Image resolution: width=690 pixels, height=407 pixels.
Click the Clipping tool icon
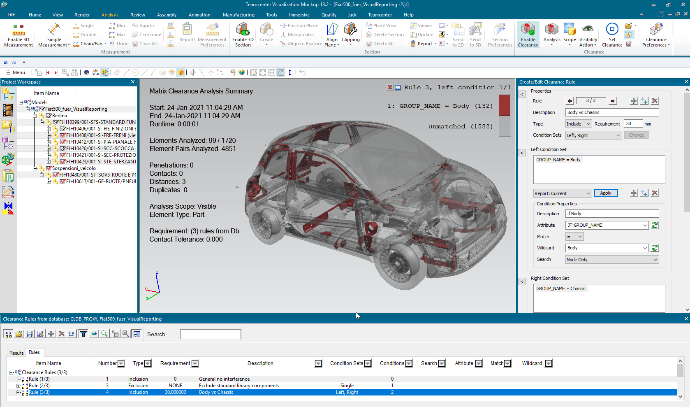(350, 35)
